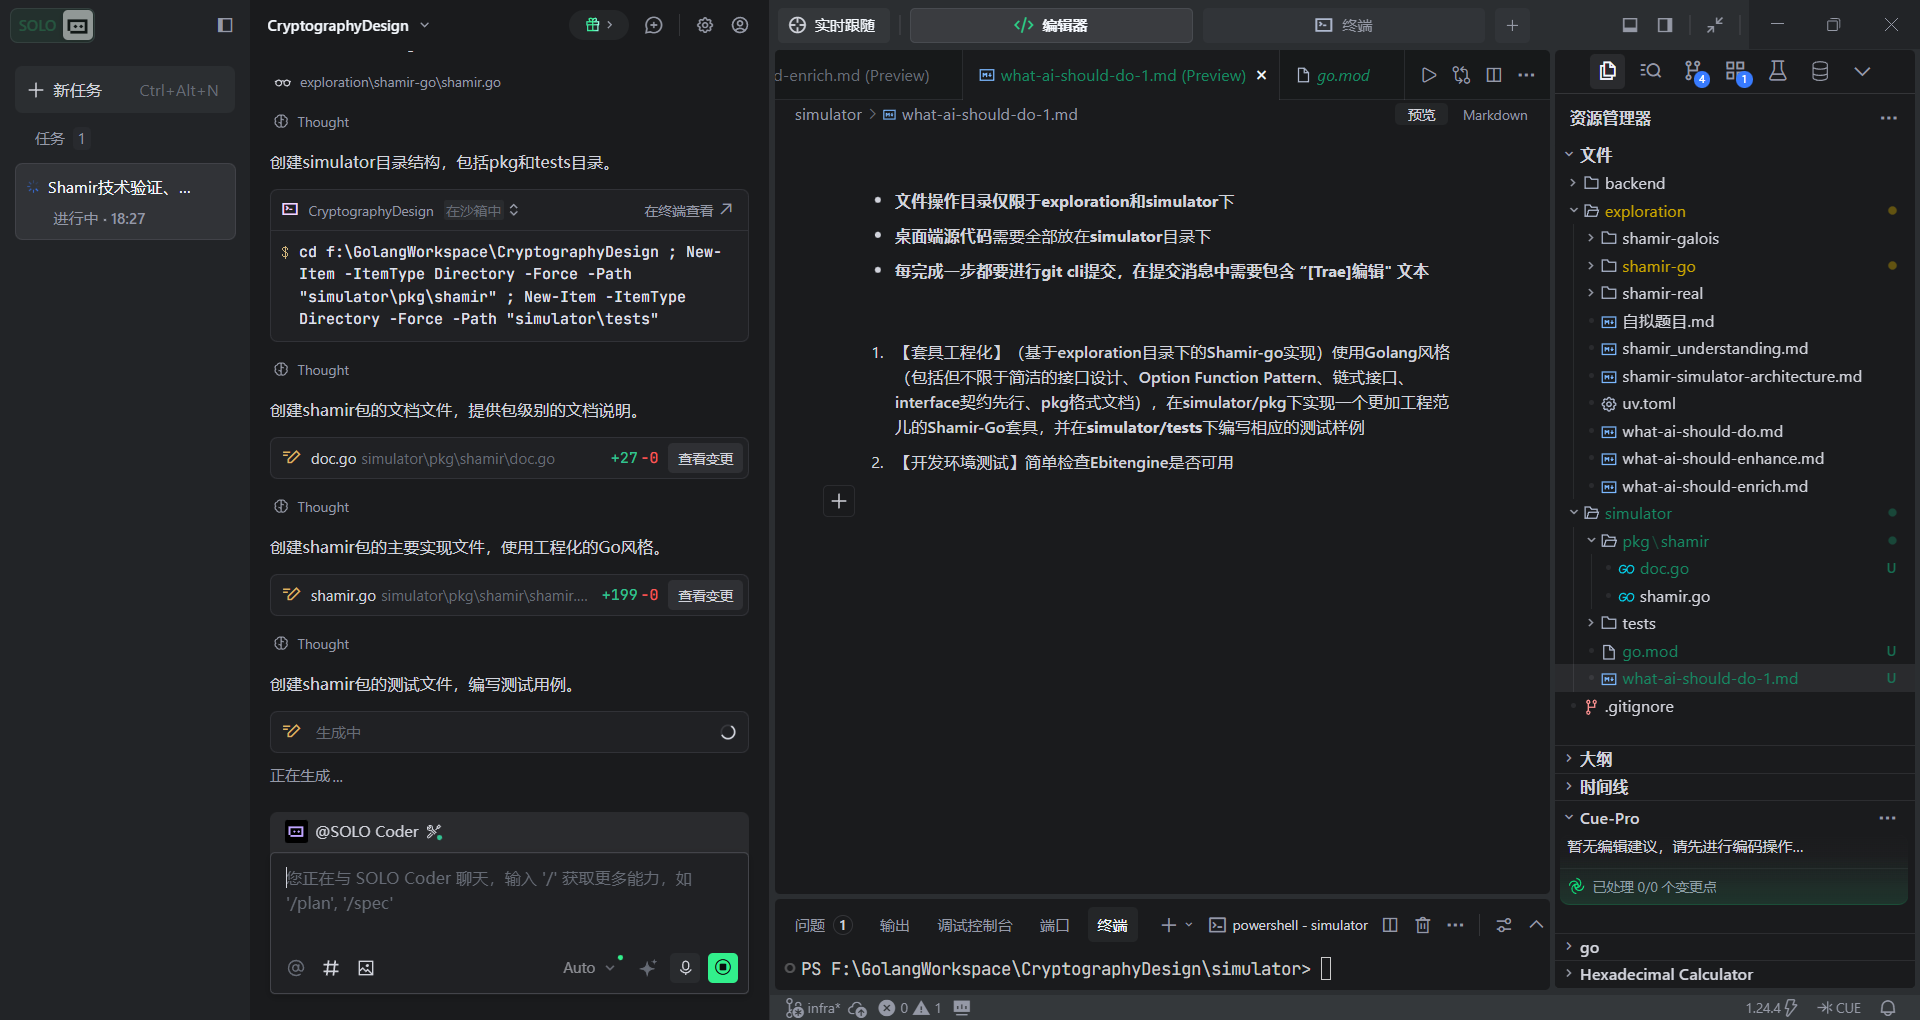Screen dimensions: 1920x1020
Task: Click the microphone voice input icon
Action: tap(685, 968)
